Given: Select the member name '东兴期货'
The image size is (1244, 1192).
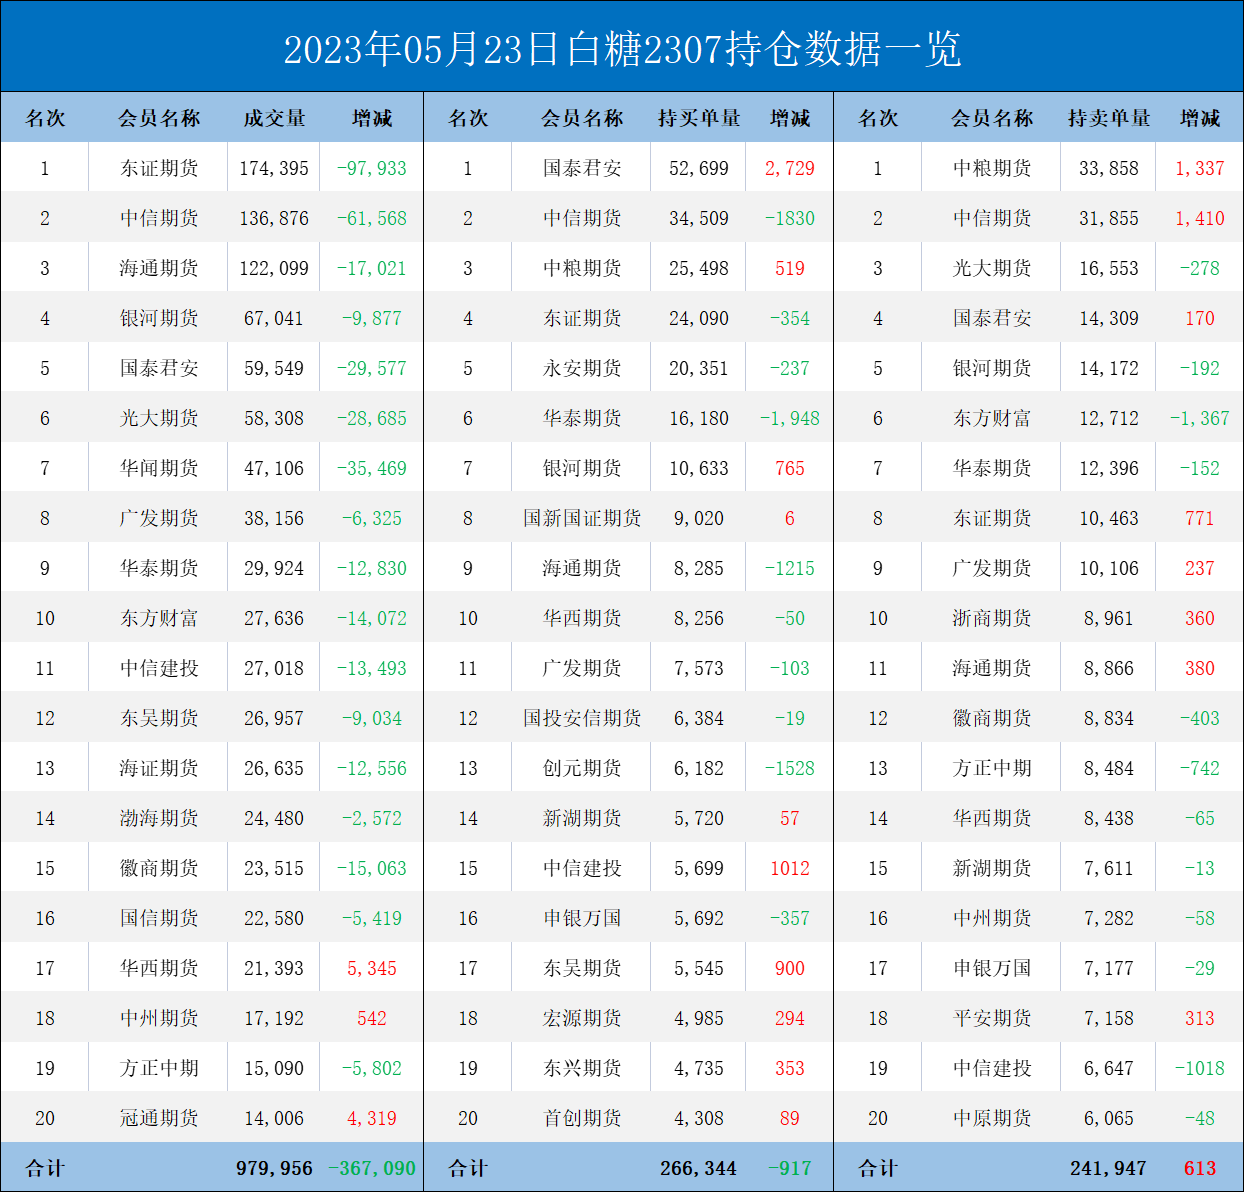Looking at the screenshot, I should pos(582,1068).
